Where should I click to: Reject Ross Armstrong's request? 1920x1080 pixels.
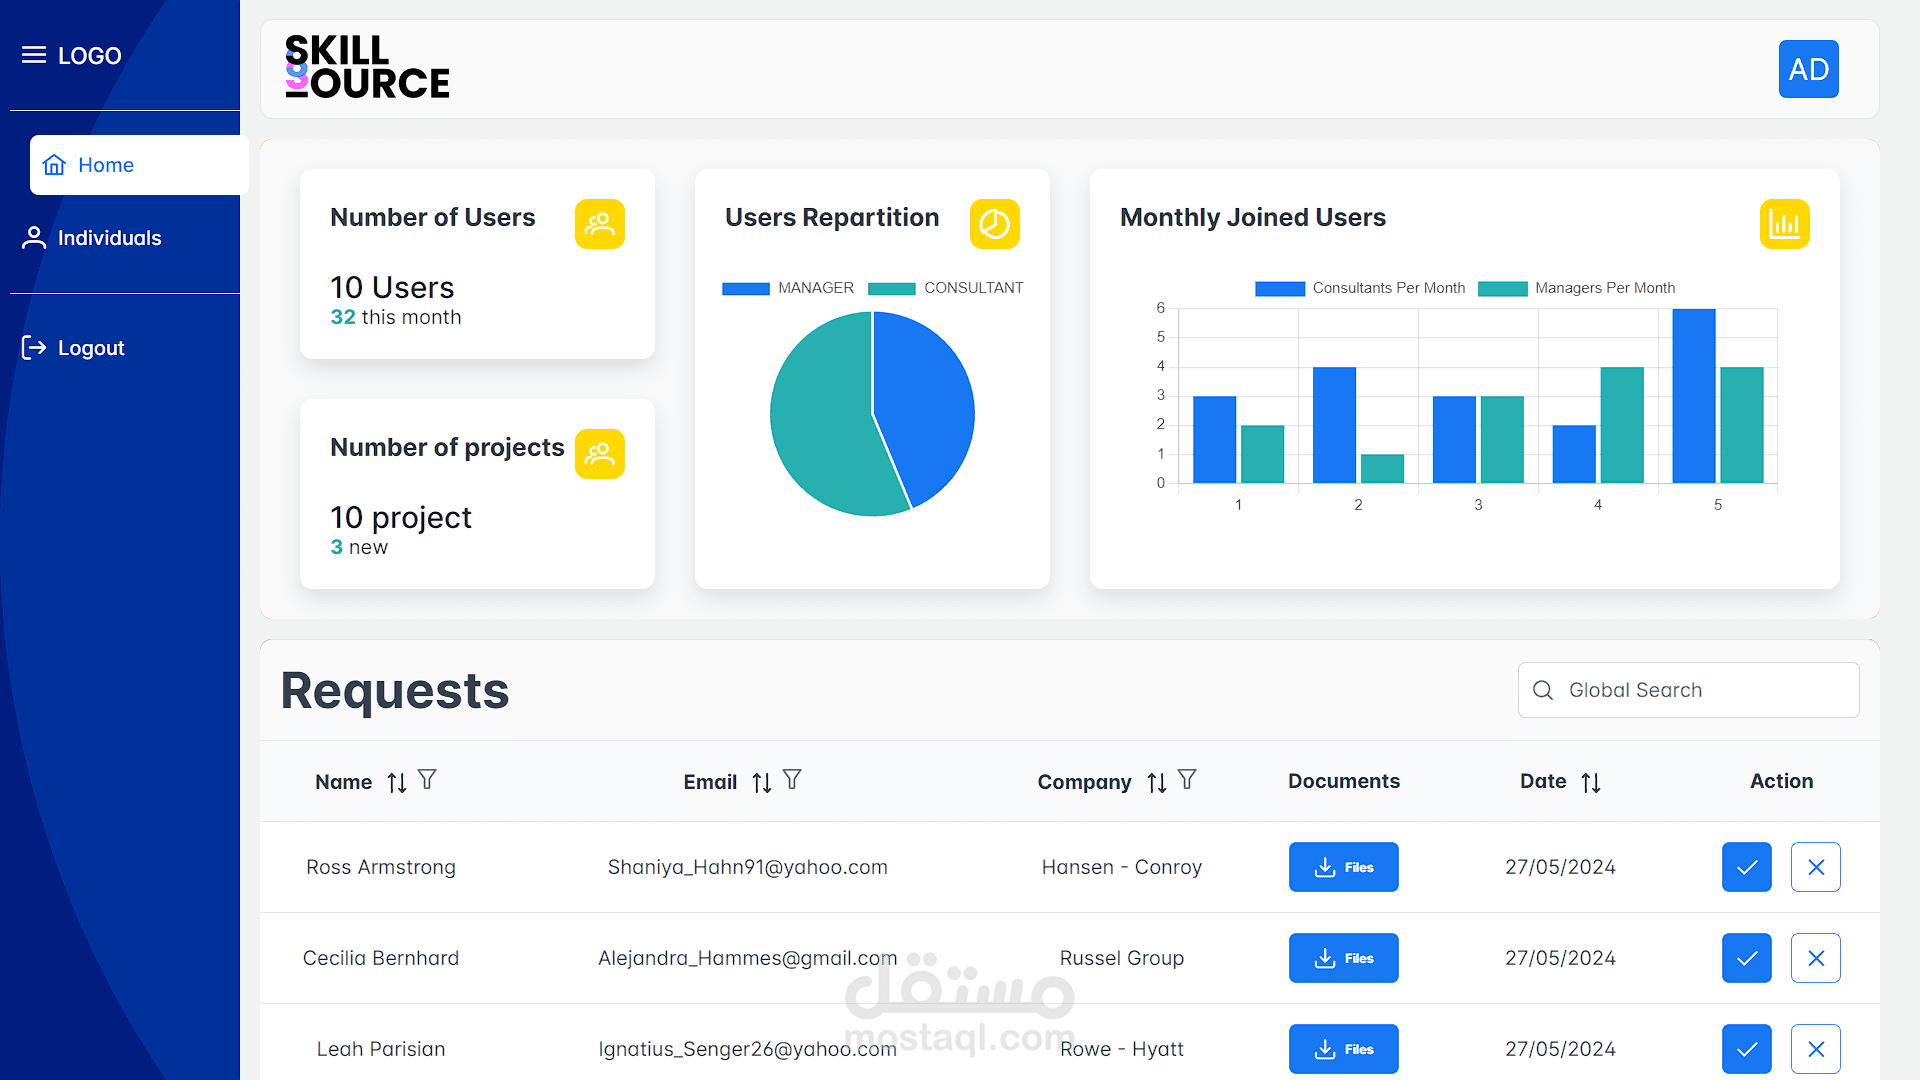point(1816,867)
